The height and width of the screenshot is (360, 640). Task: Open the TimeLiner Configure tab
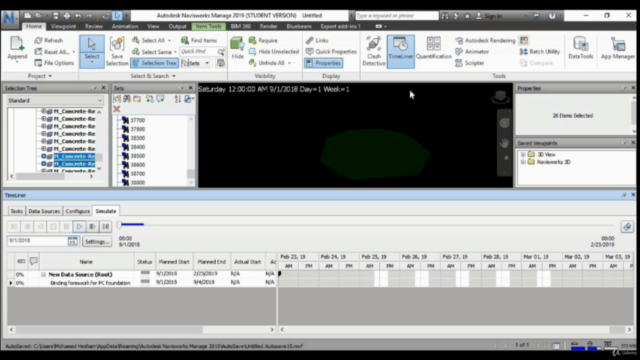[78, 211]
